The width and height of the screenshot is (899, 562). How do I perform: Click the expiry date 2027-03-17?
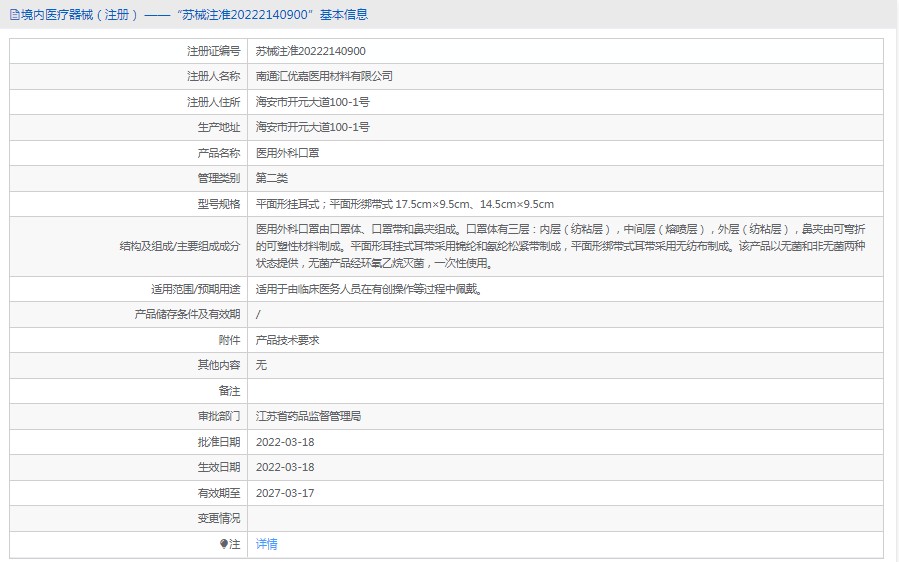click(x=285, y=493)
